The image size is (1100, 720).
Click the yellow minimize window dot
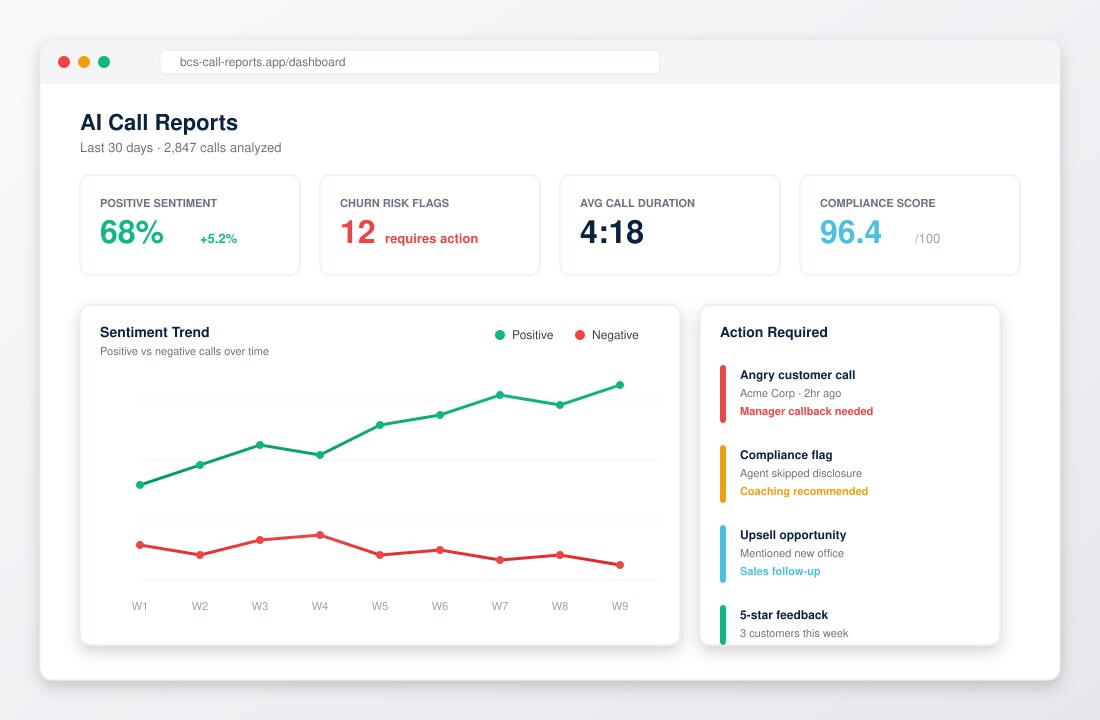pos(83,62)
